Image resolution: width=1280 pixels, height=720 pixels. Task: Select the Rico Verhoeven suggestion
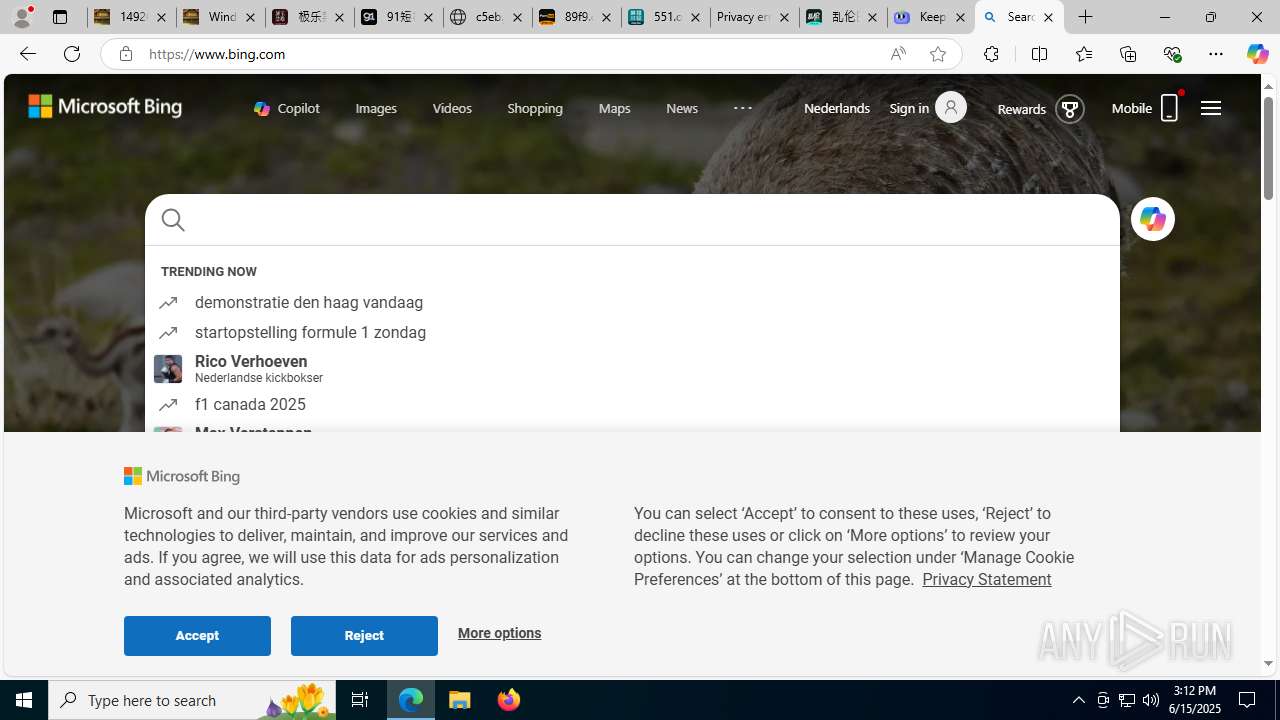tap(632, 368)
